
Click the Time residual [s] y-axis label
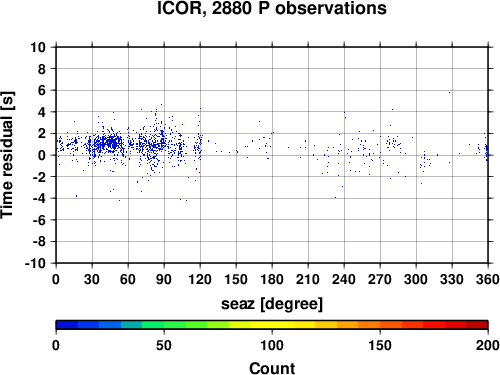[x=7, y=155]
